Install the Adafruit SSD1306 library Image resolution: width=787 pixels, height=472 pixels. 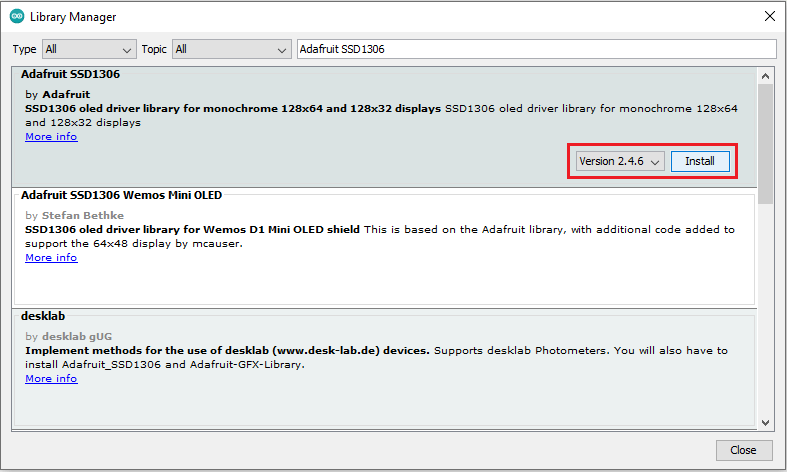pyautogui.click(x=700, y=161)
